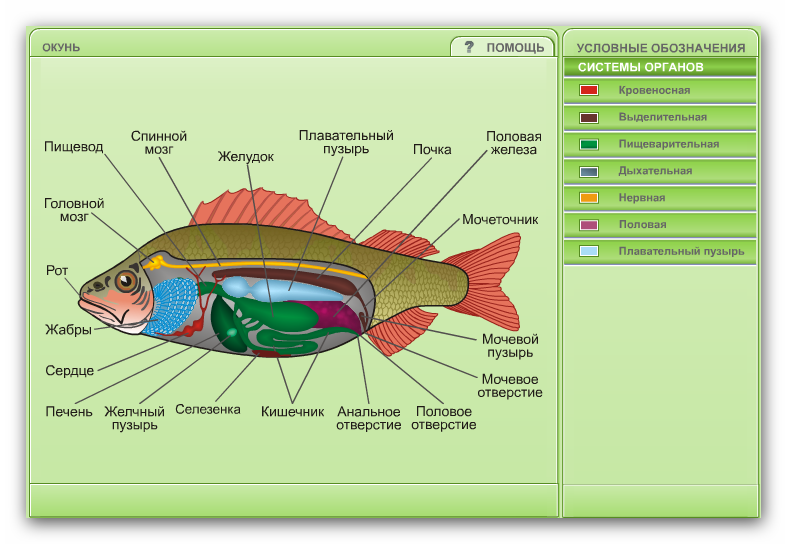The height and width of the screenshot is (544, 787).
Task: Select the green Пищеварительная color swatch
Action: (589, 145)
